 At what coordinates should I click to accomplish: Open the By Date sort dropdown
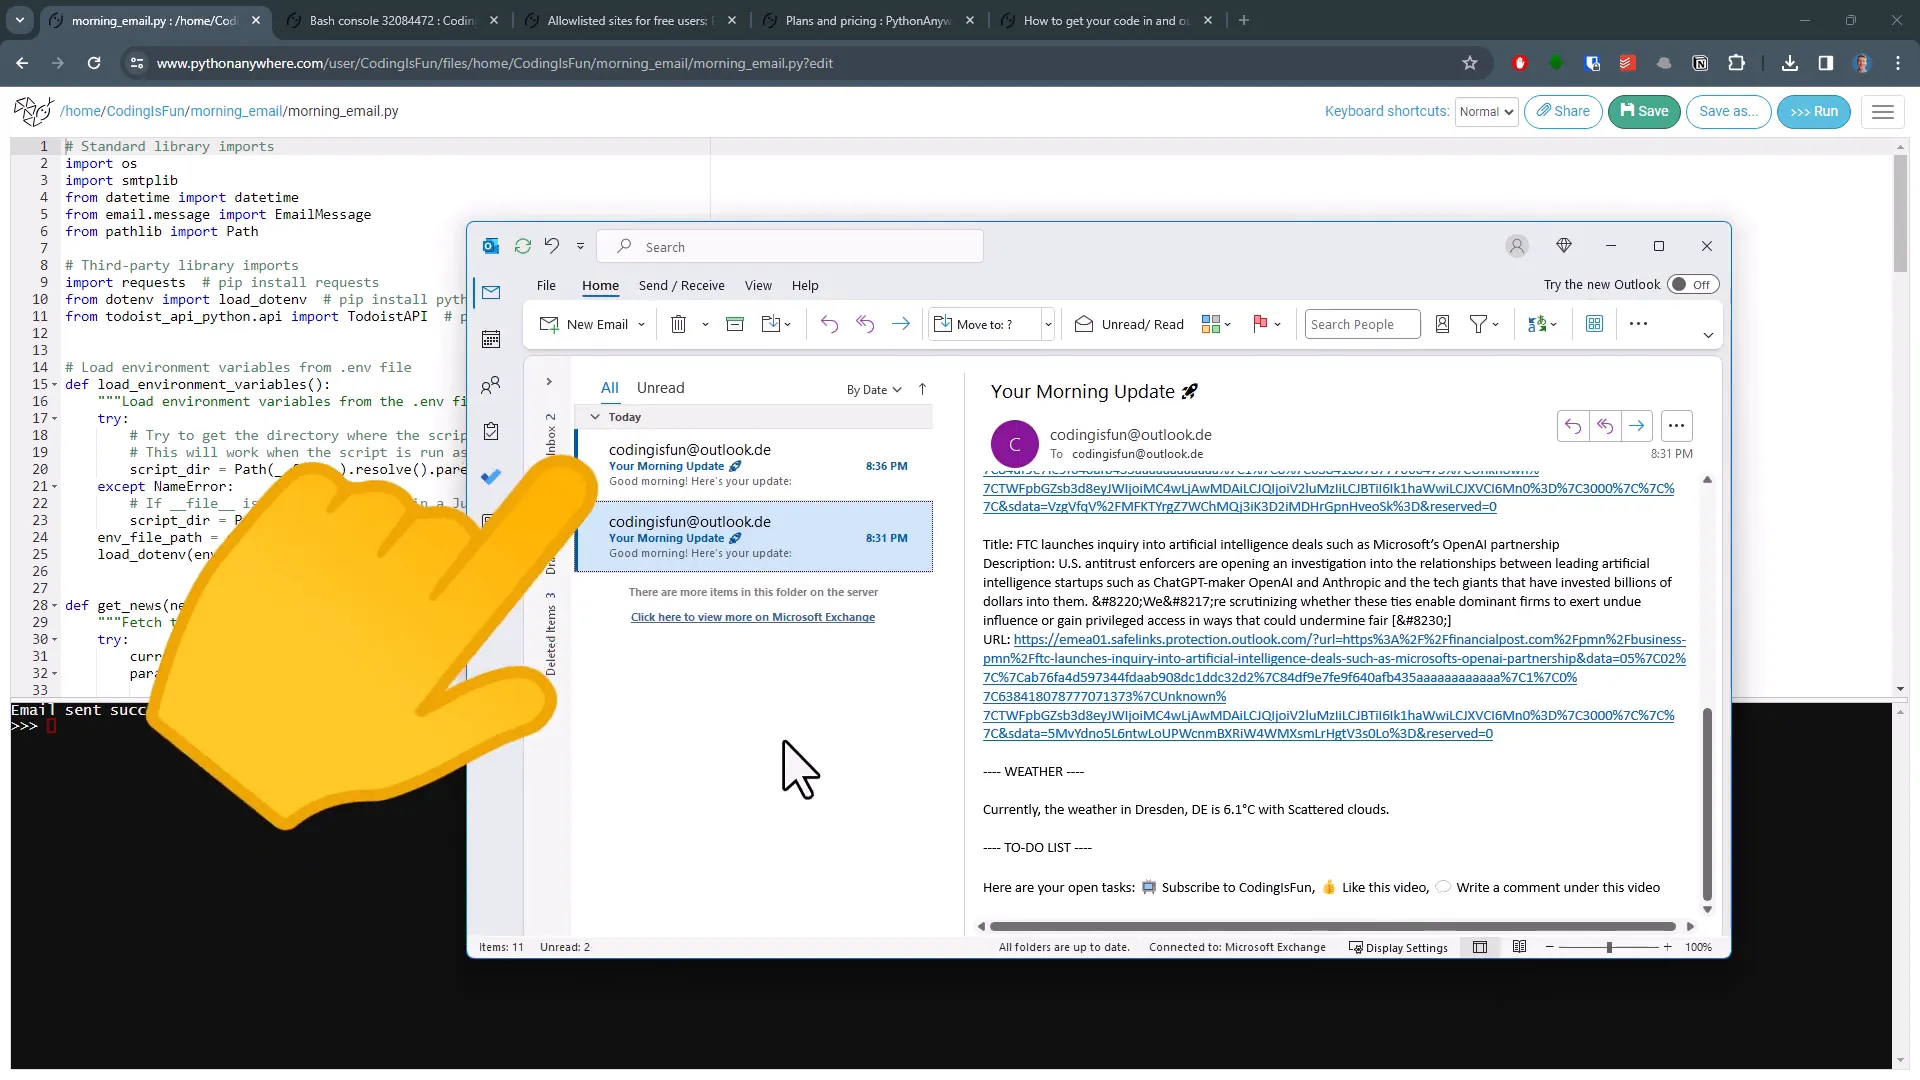[874, 390]
